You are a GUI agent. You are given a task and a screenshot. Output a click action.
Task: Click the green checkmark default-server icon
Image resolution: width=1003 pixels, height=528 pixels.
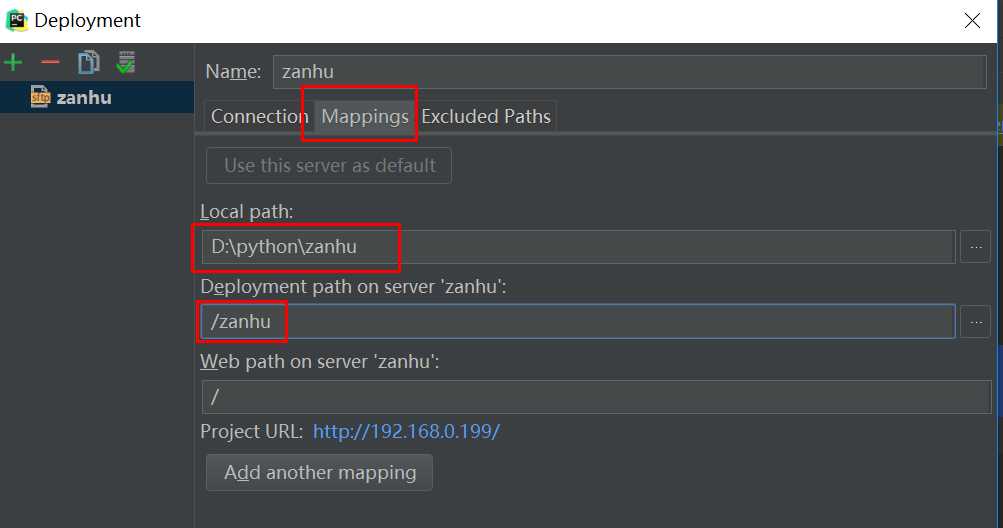point(126,62)
